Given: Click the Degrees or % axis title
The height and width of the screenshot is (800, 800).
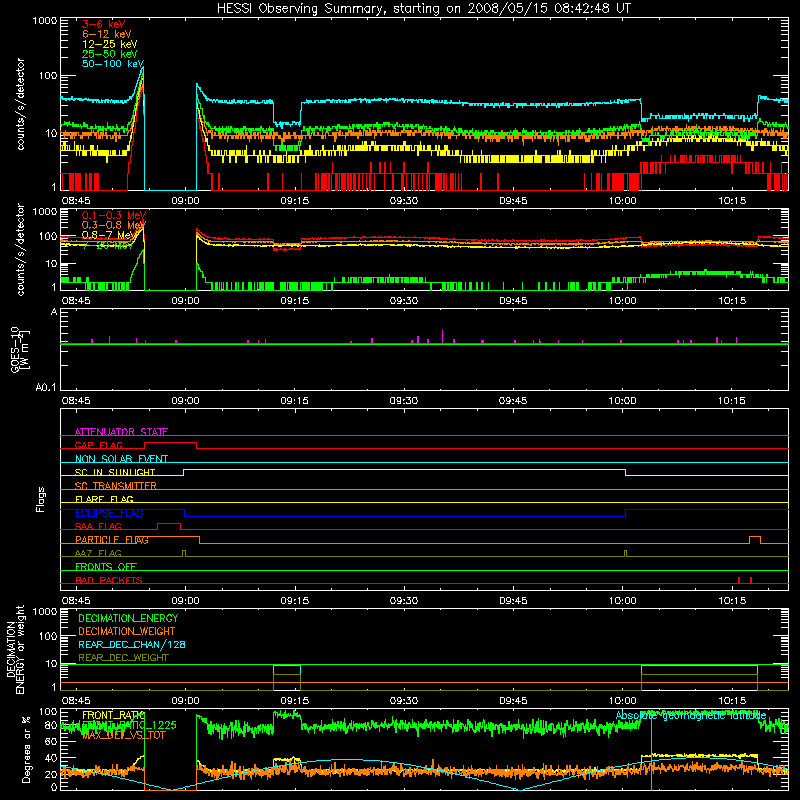Looking at the screenshot, I should [26, 750].
